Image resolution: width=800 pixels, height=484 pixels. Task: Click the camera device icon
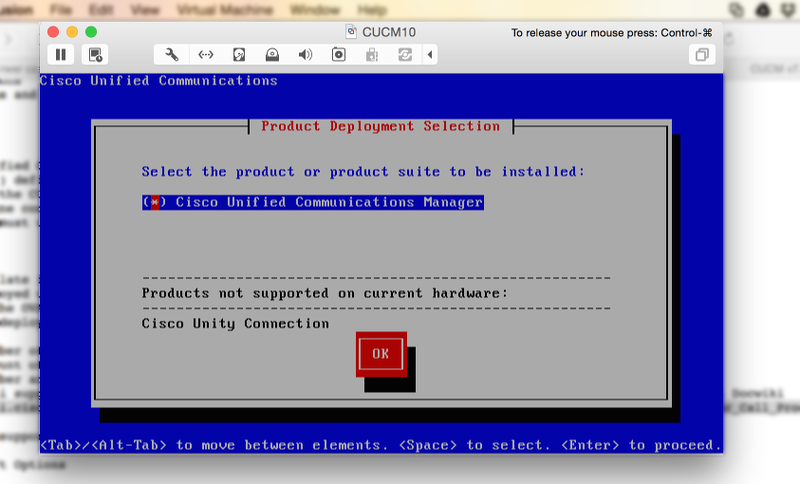(x=338, y=55)
